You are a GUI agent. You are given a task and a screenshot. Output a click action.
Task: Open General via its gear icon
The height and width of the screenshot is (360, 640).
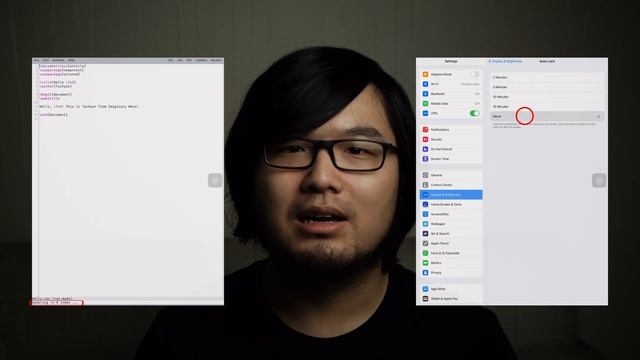pos(425,175)
